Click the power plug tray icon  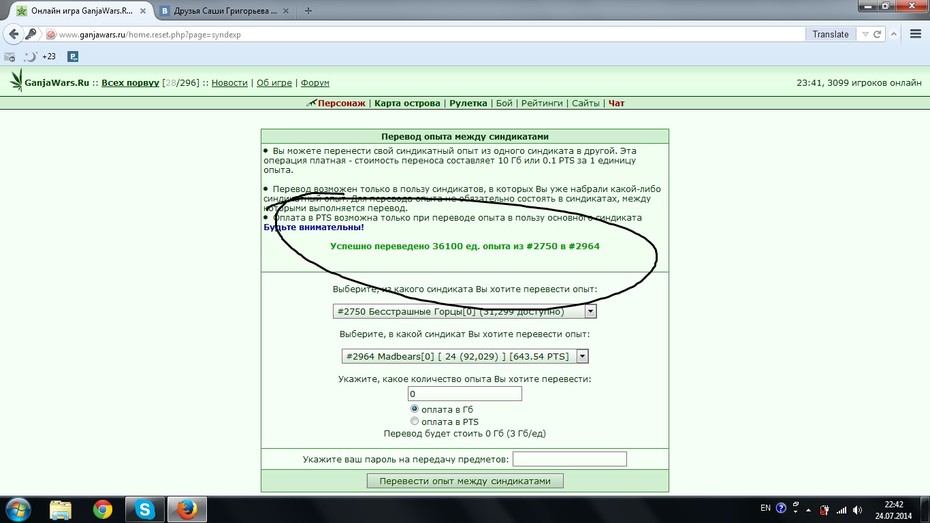click(x=824, y=510)
